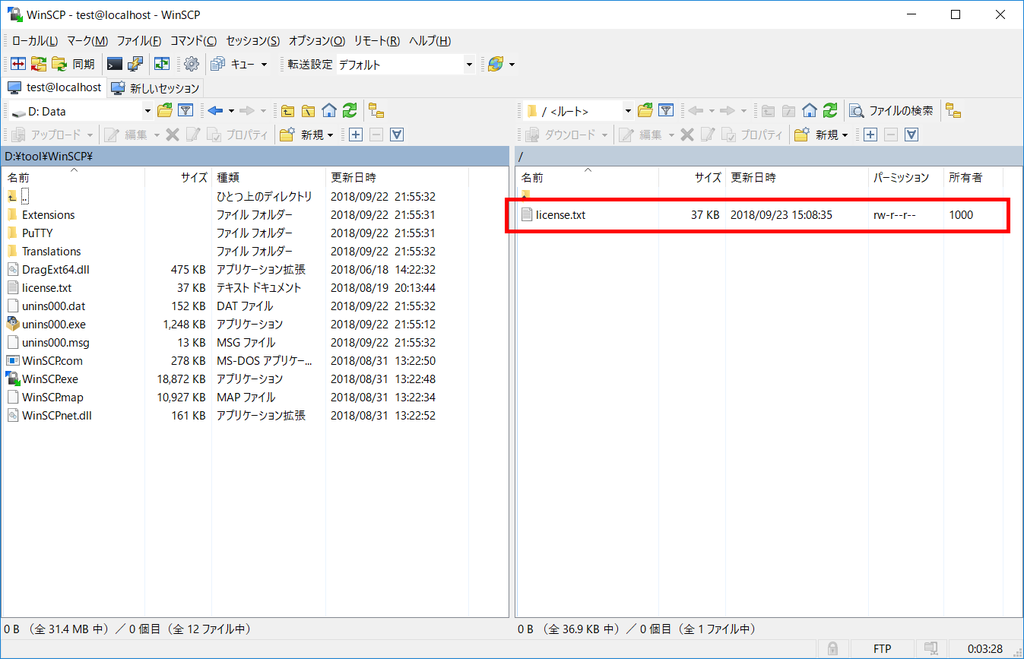Select unins000.exe in local panel

tap(54, 324)
